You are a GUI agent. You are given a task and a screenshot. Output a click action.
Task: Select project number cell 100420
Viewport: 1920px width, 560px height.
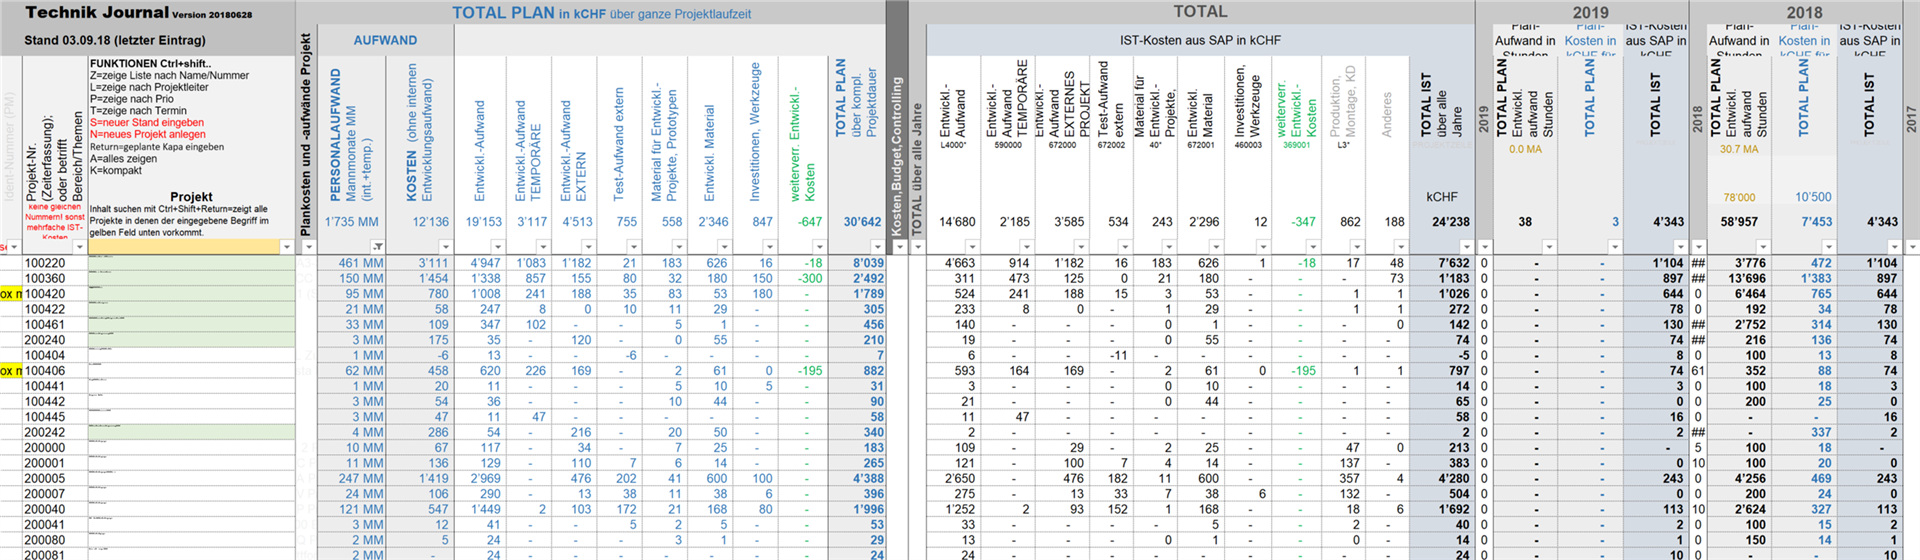(54, 294)
